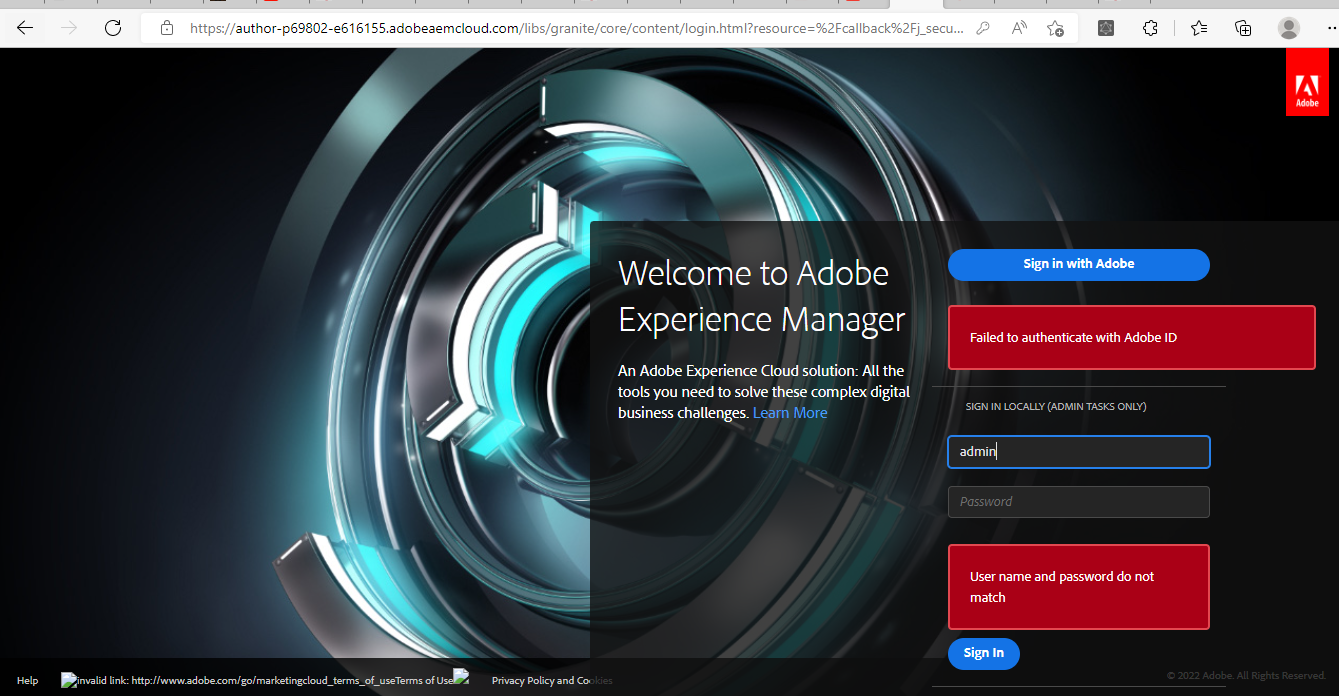This screenshot has width=1339, height=696.
Task: Click the Adobe logo in the top-right corner
Action: coord(1307,81)
